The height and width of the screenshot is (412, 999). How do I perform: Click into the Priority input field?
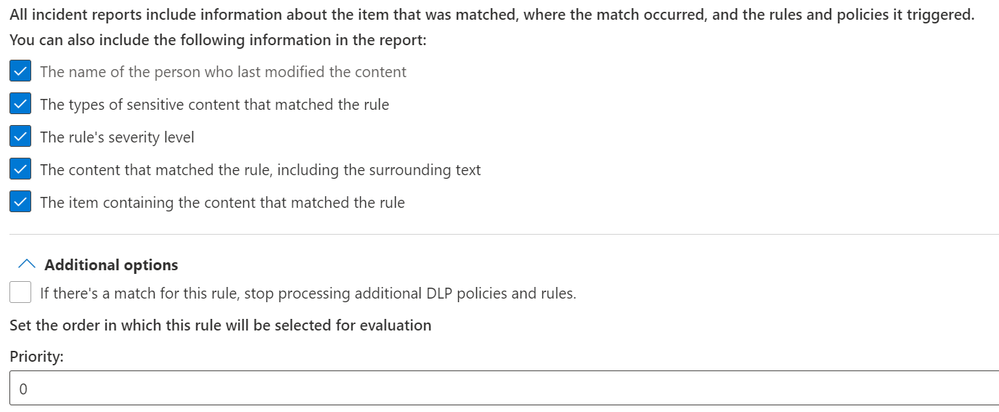tap(500, 388)
